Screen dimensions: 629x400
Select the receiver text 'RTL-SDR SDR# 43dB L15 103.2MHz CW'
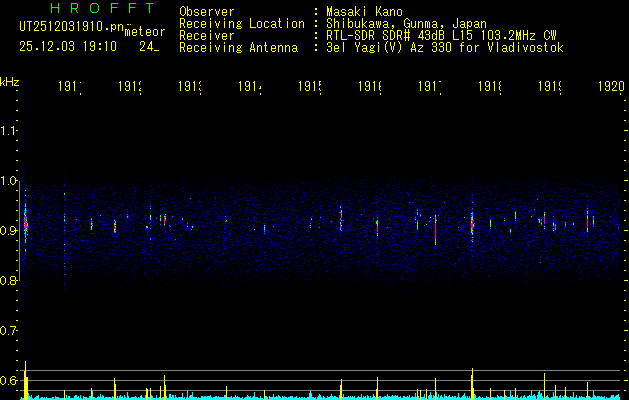441,36
